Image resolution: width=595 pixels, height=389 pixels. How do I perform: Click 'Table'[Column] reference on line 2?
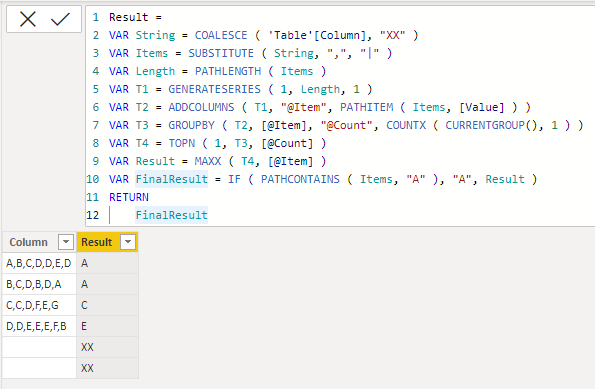click(317, 35)
